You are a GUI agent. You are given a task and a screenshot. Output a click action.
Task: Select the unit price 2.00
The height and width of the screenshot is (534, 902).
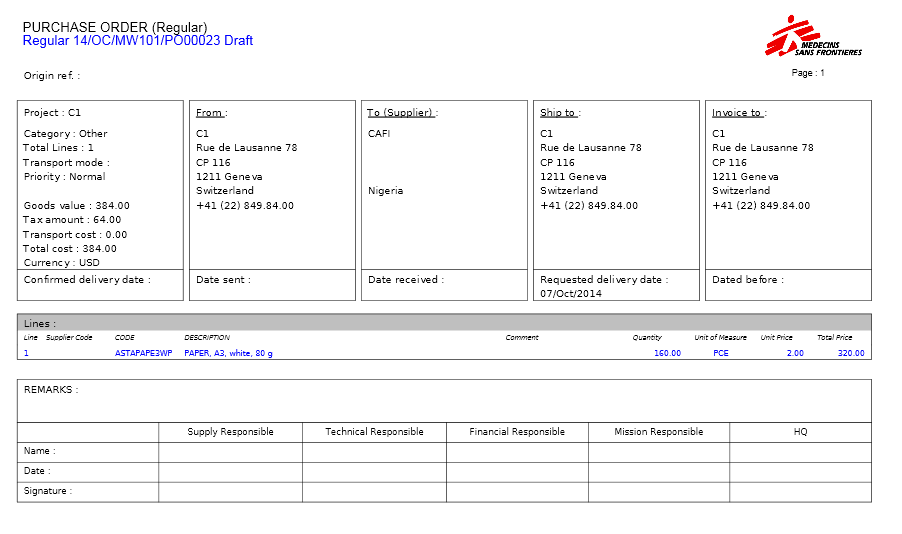click(x=794, y=353)
